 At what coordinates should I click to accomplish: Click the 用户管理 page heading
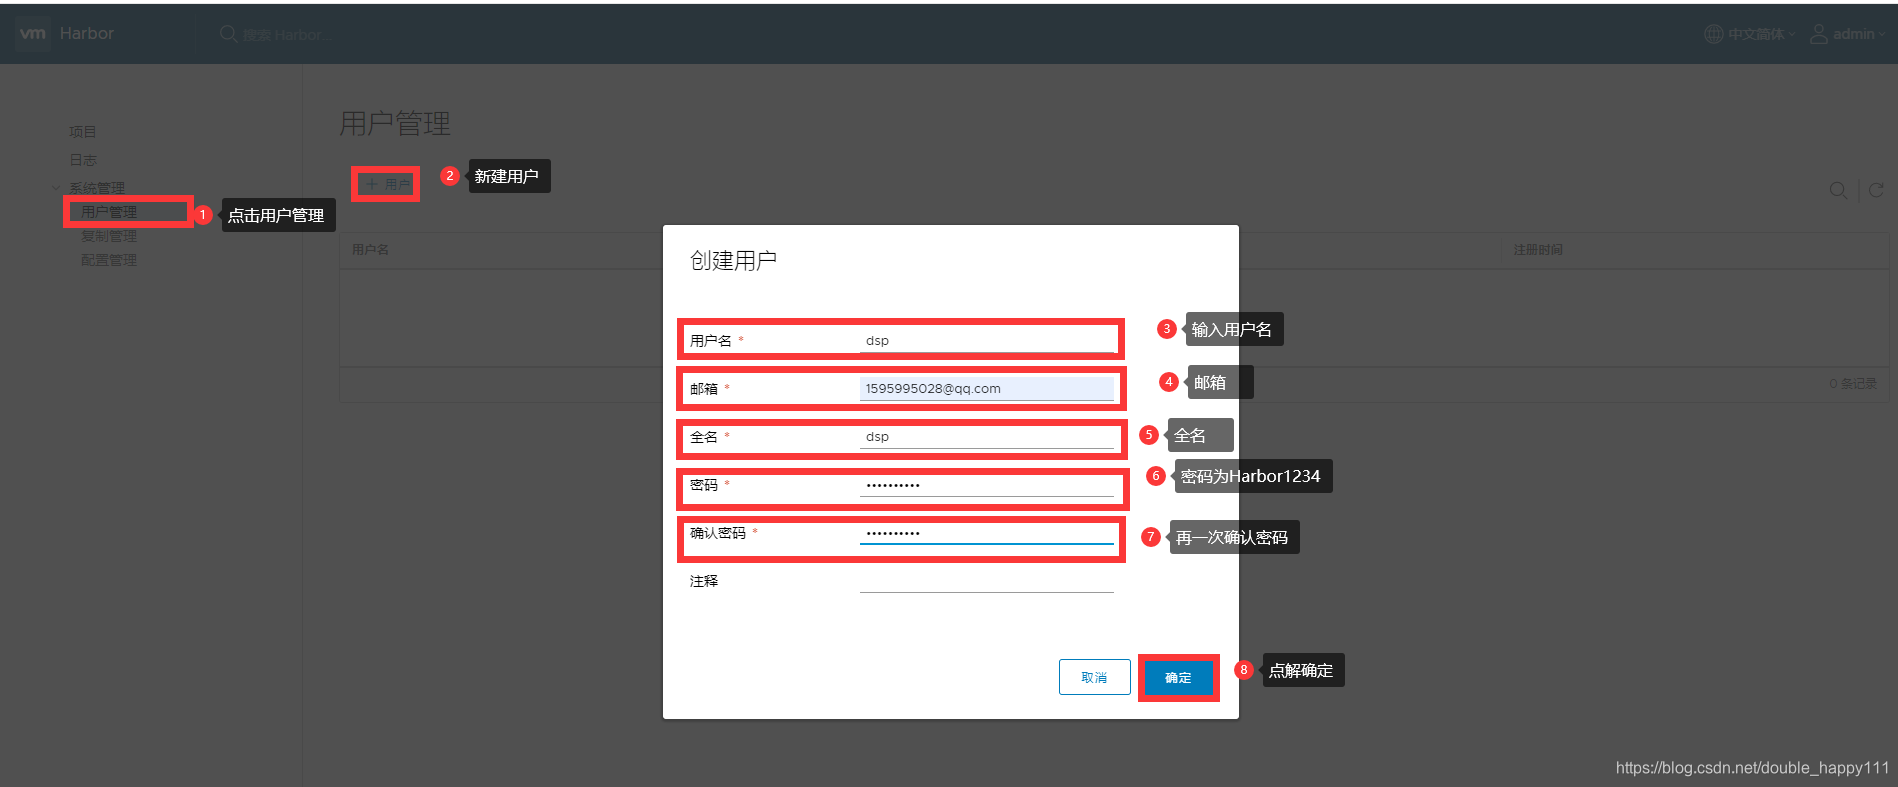395,124
